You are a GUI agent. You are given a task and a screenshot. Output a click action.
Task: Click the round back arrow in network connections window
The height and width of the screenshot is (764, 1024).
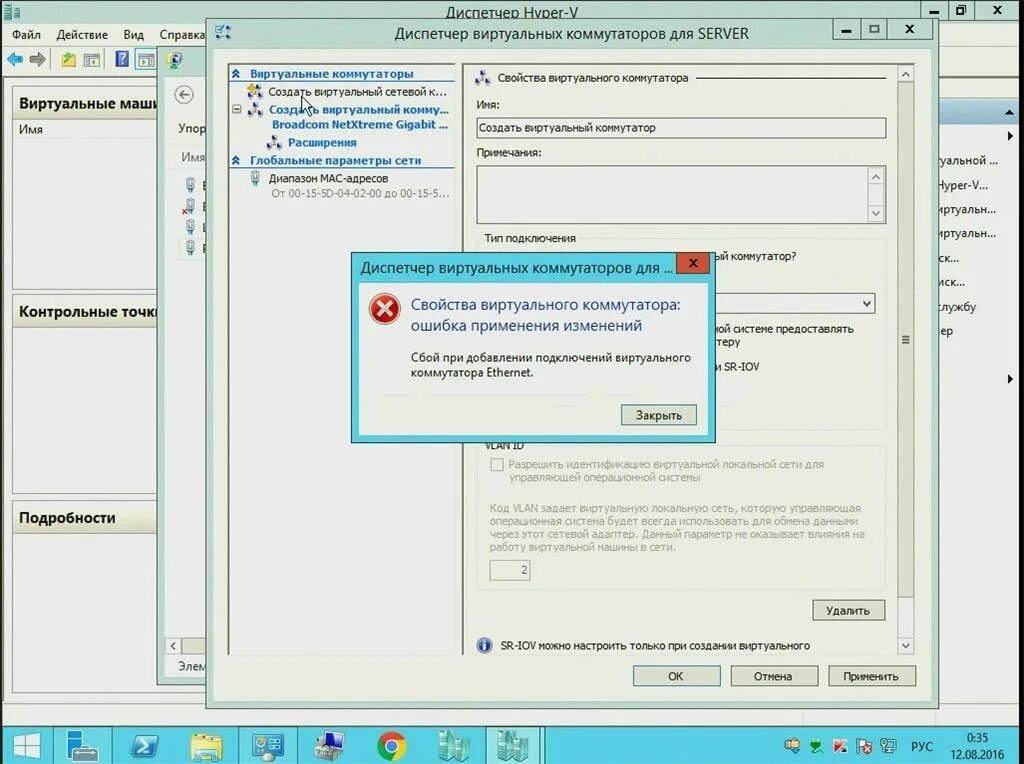coord(184,95)
